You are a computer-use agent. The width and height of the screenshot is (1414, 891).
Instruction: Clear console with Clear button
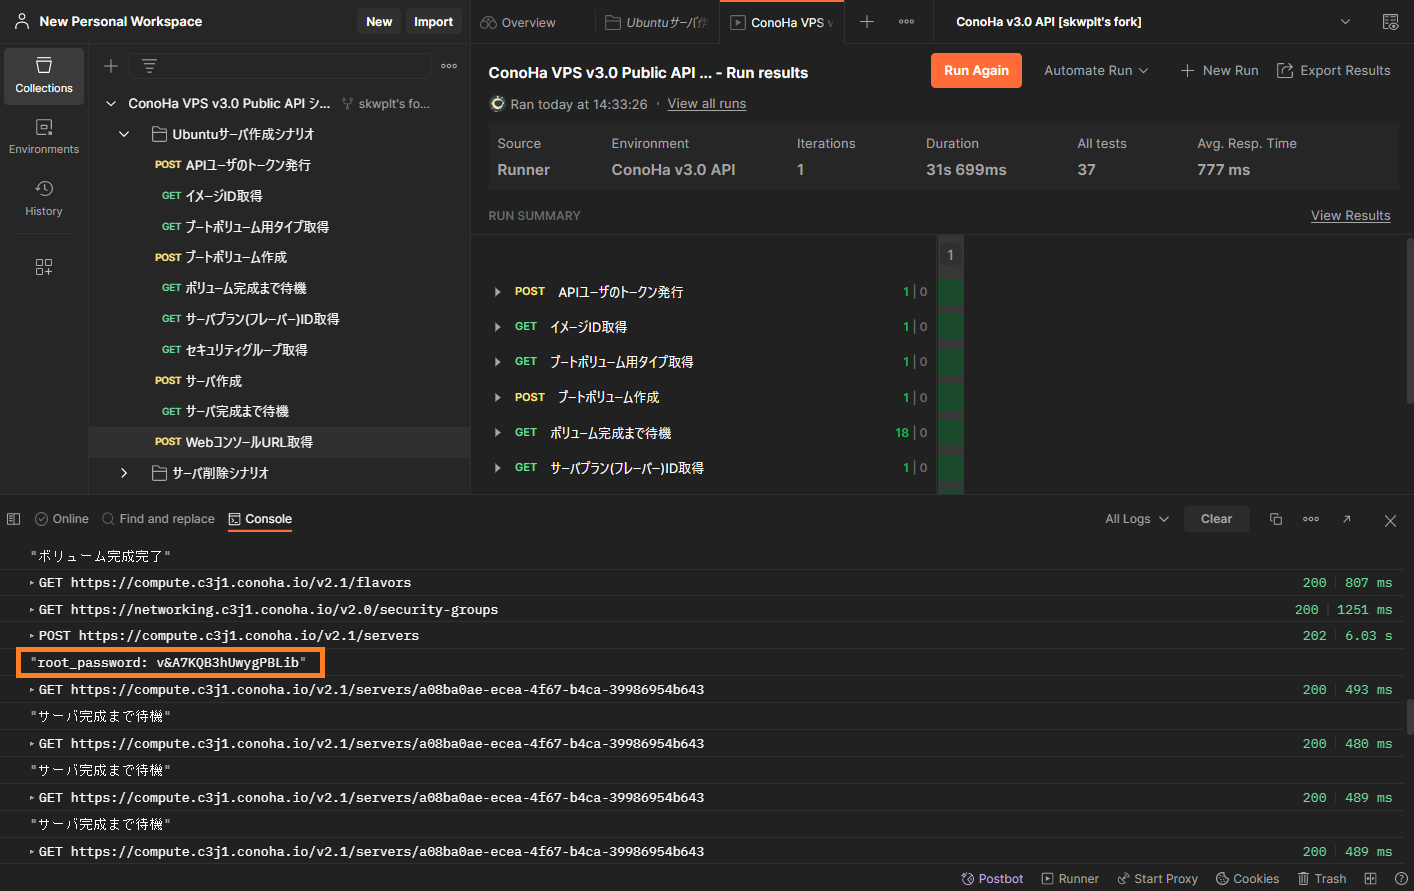pyautogui.click(x=1217, y=519)
